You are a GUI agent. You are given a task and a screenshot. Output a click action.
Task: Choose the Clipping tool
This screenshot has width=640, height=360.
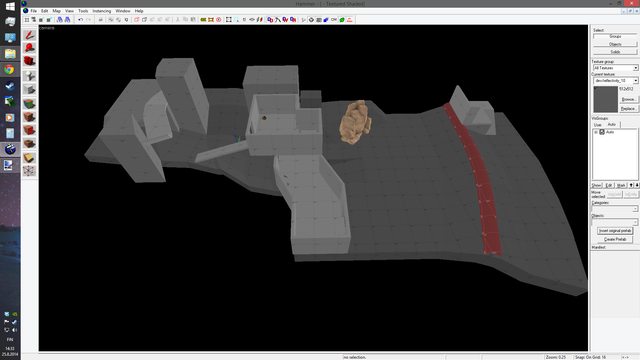[x=29, y=158]
